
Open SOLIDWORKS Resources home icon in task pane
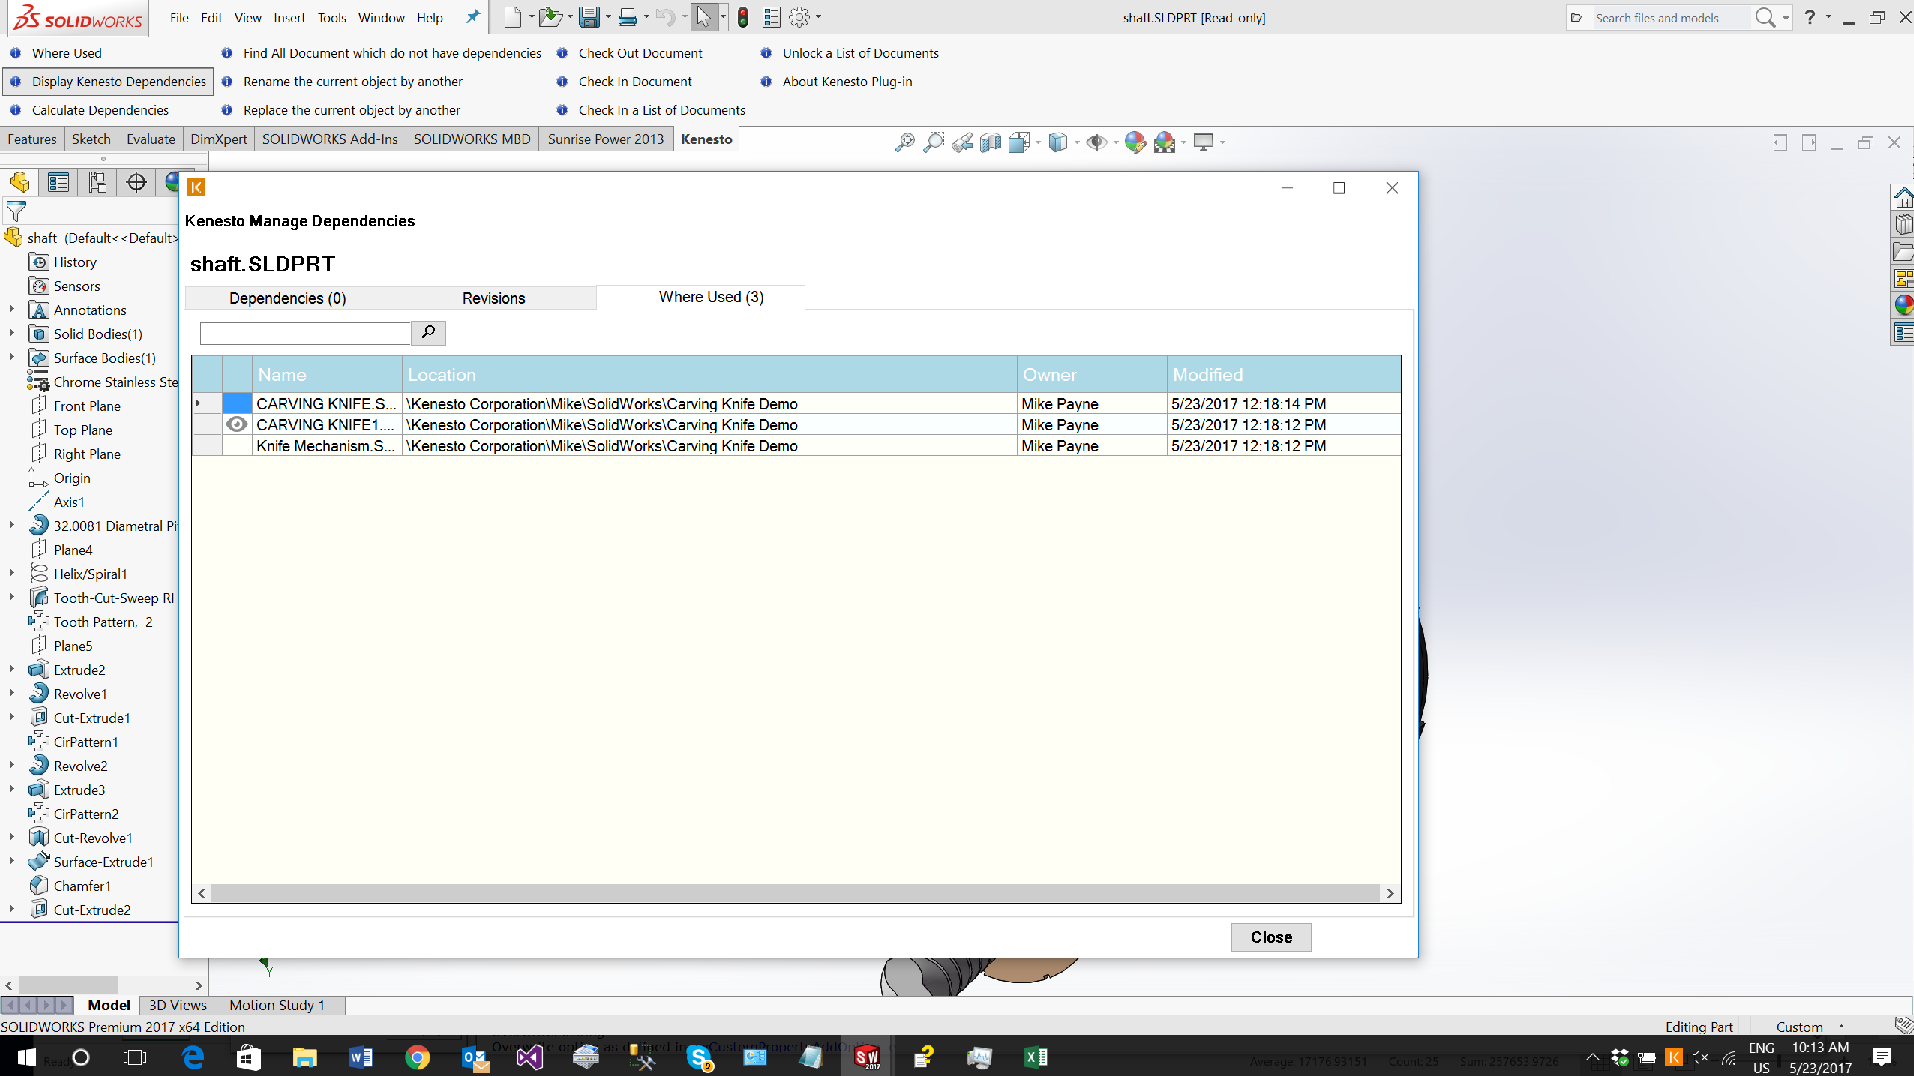1903,197
